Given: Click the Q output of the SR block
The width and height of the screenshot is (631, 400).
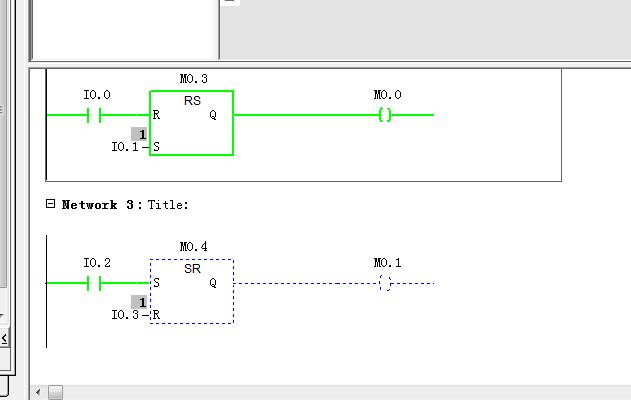Looking at the screenshot, I should (x=213, y=283).
